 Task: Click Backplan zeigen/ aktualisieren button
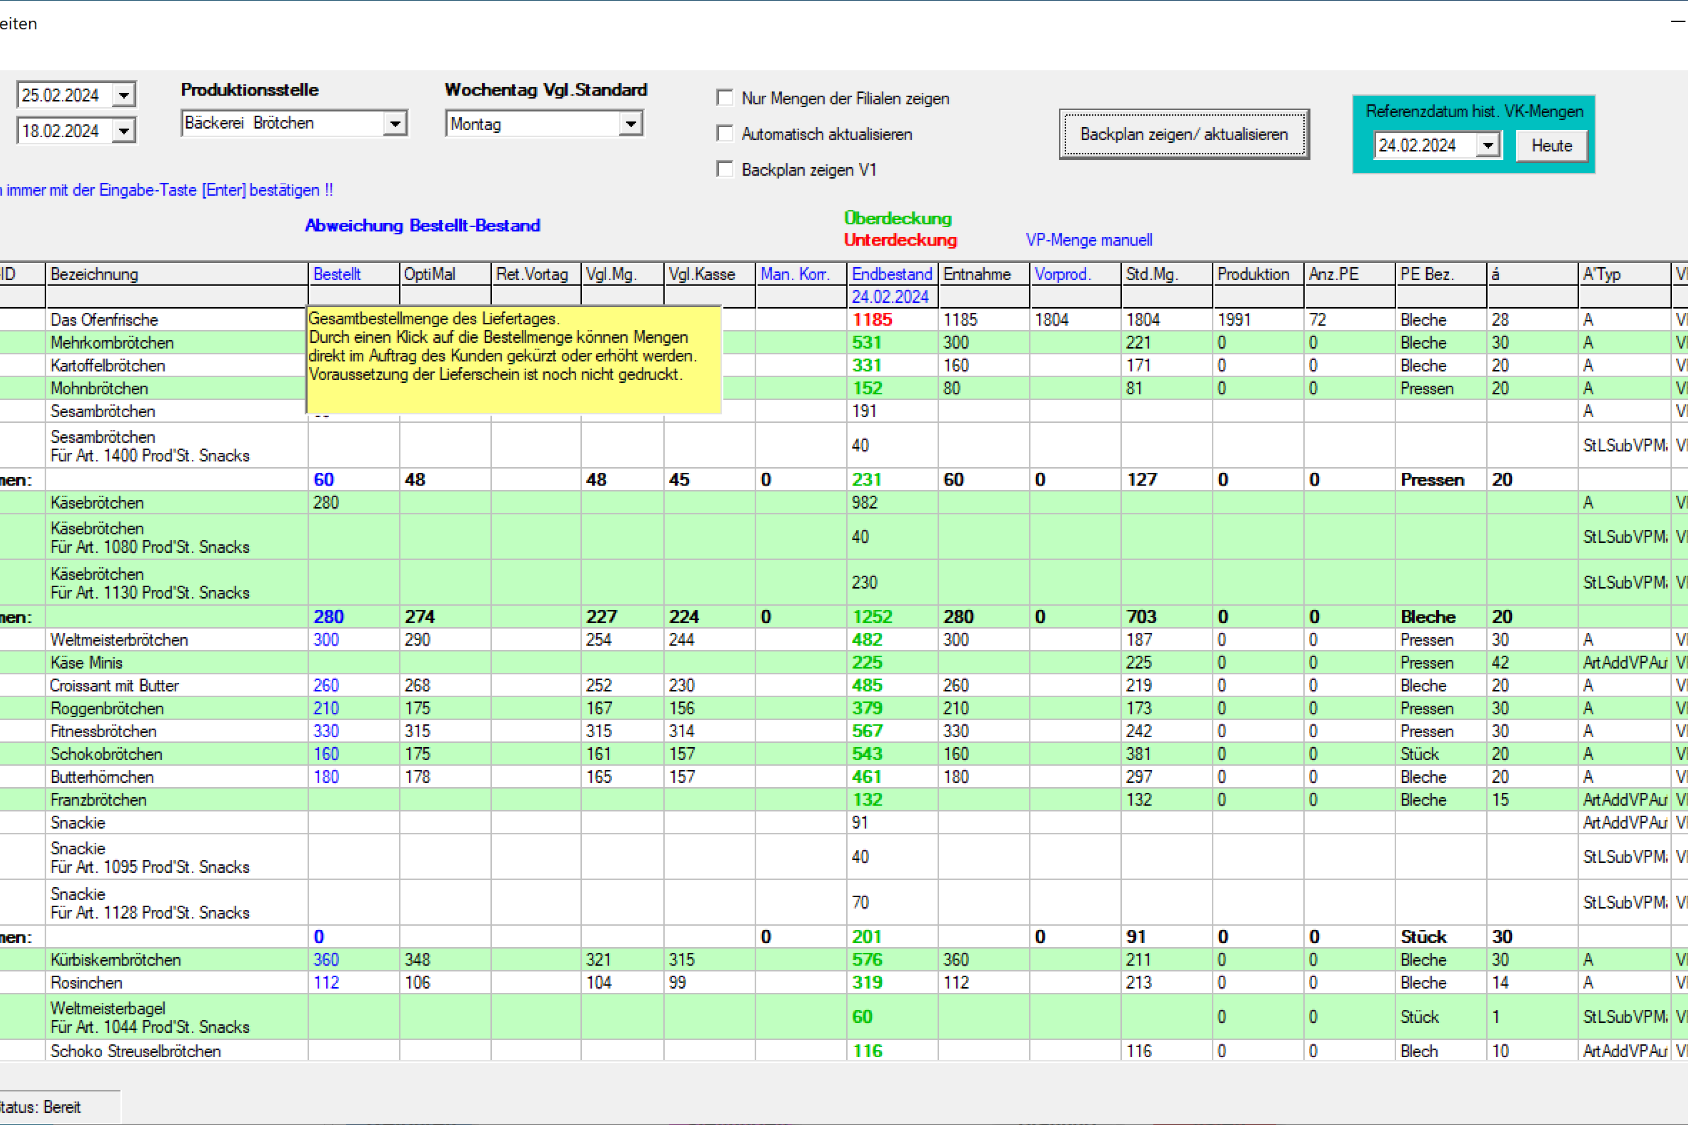1184,134
